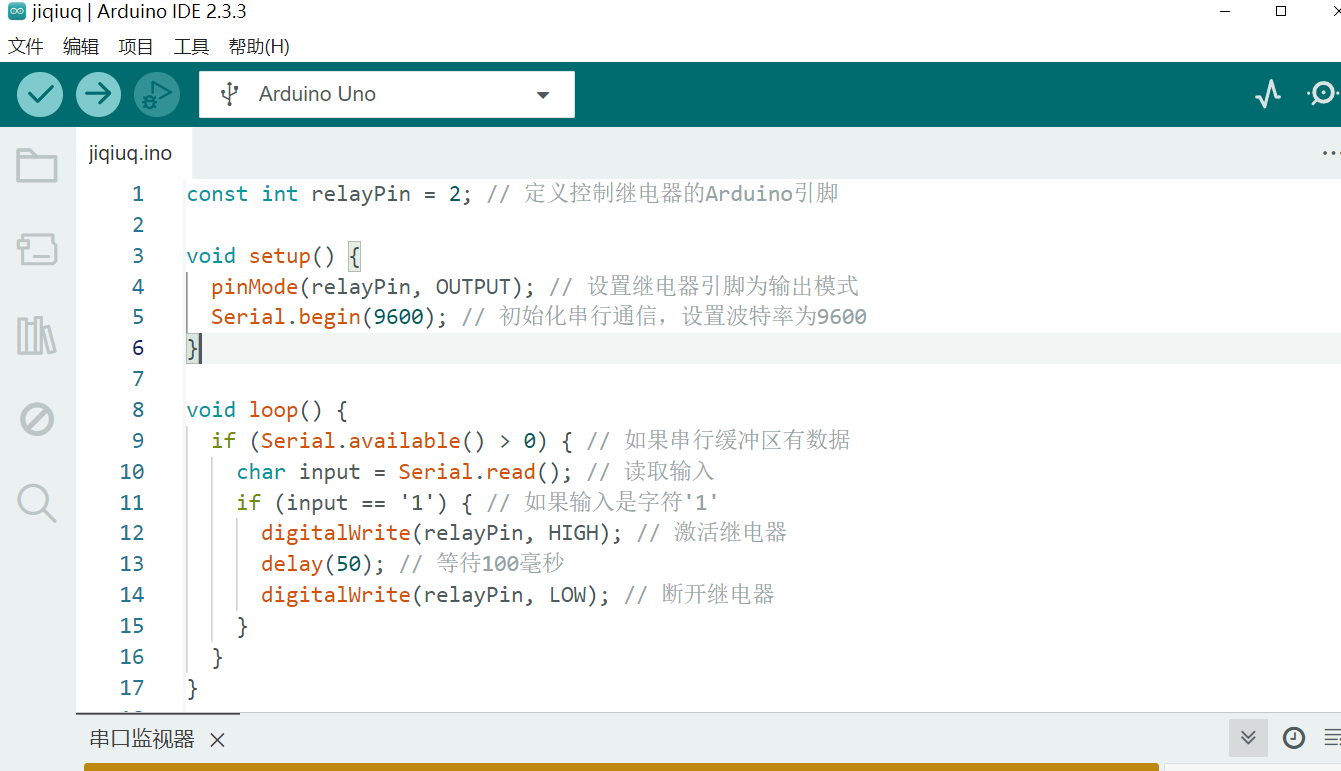The width and height of the screenshot is (1341, 771).
Task: Open the Serial Monitor magnifier icon
Action: 1324,95
